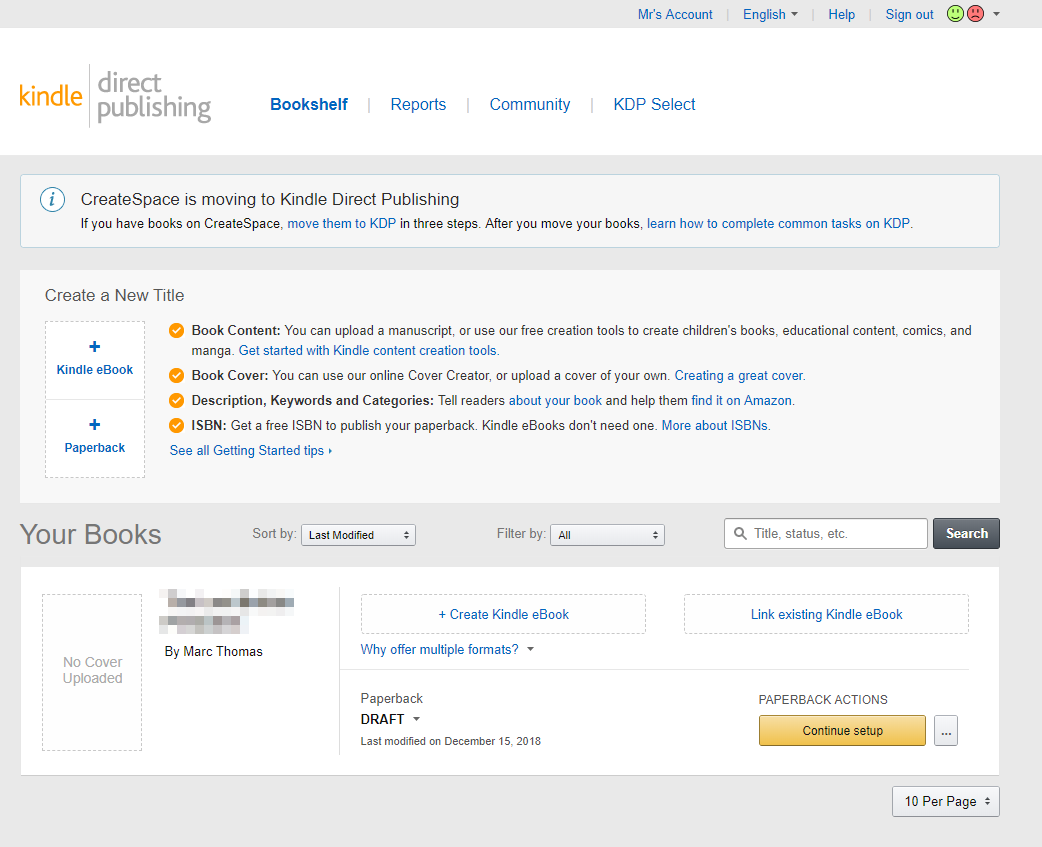Viewport: 1042px width, 847px height.
Task: Open the paperback actions ellipsis menu
Action: tap(946, 731)
